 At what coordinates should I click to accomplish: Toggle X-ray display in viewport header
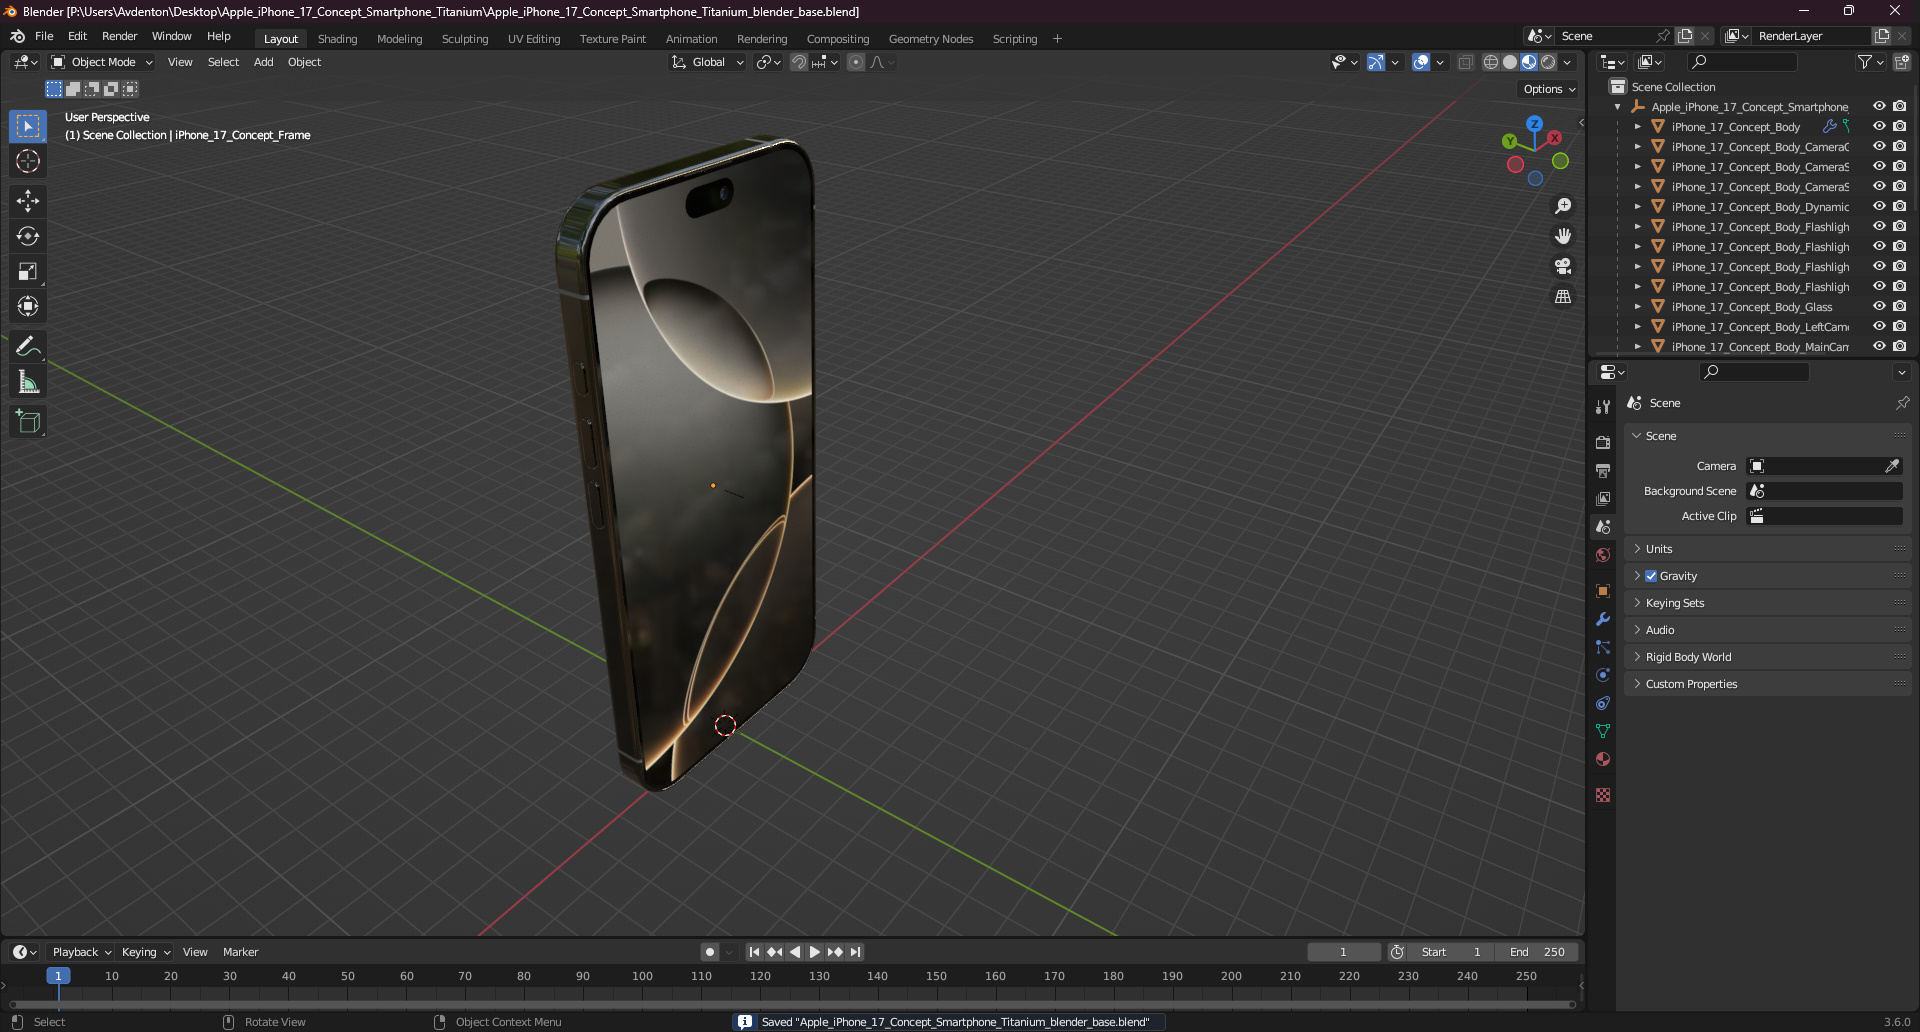(x=1465, y=62)
